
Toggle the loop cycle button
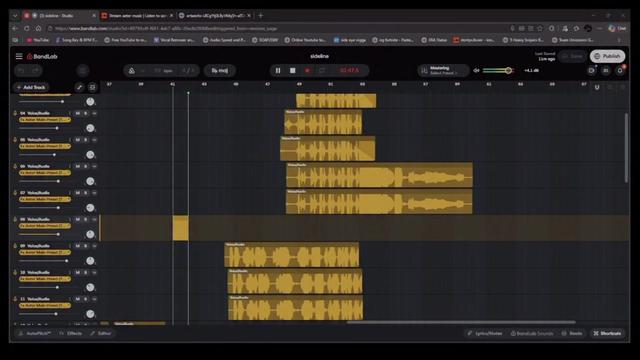[x=322, y=71]
